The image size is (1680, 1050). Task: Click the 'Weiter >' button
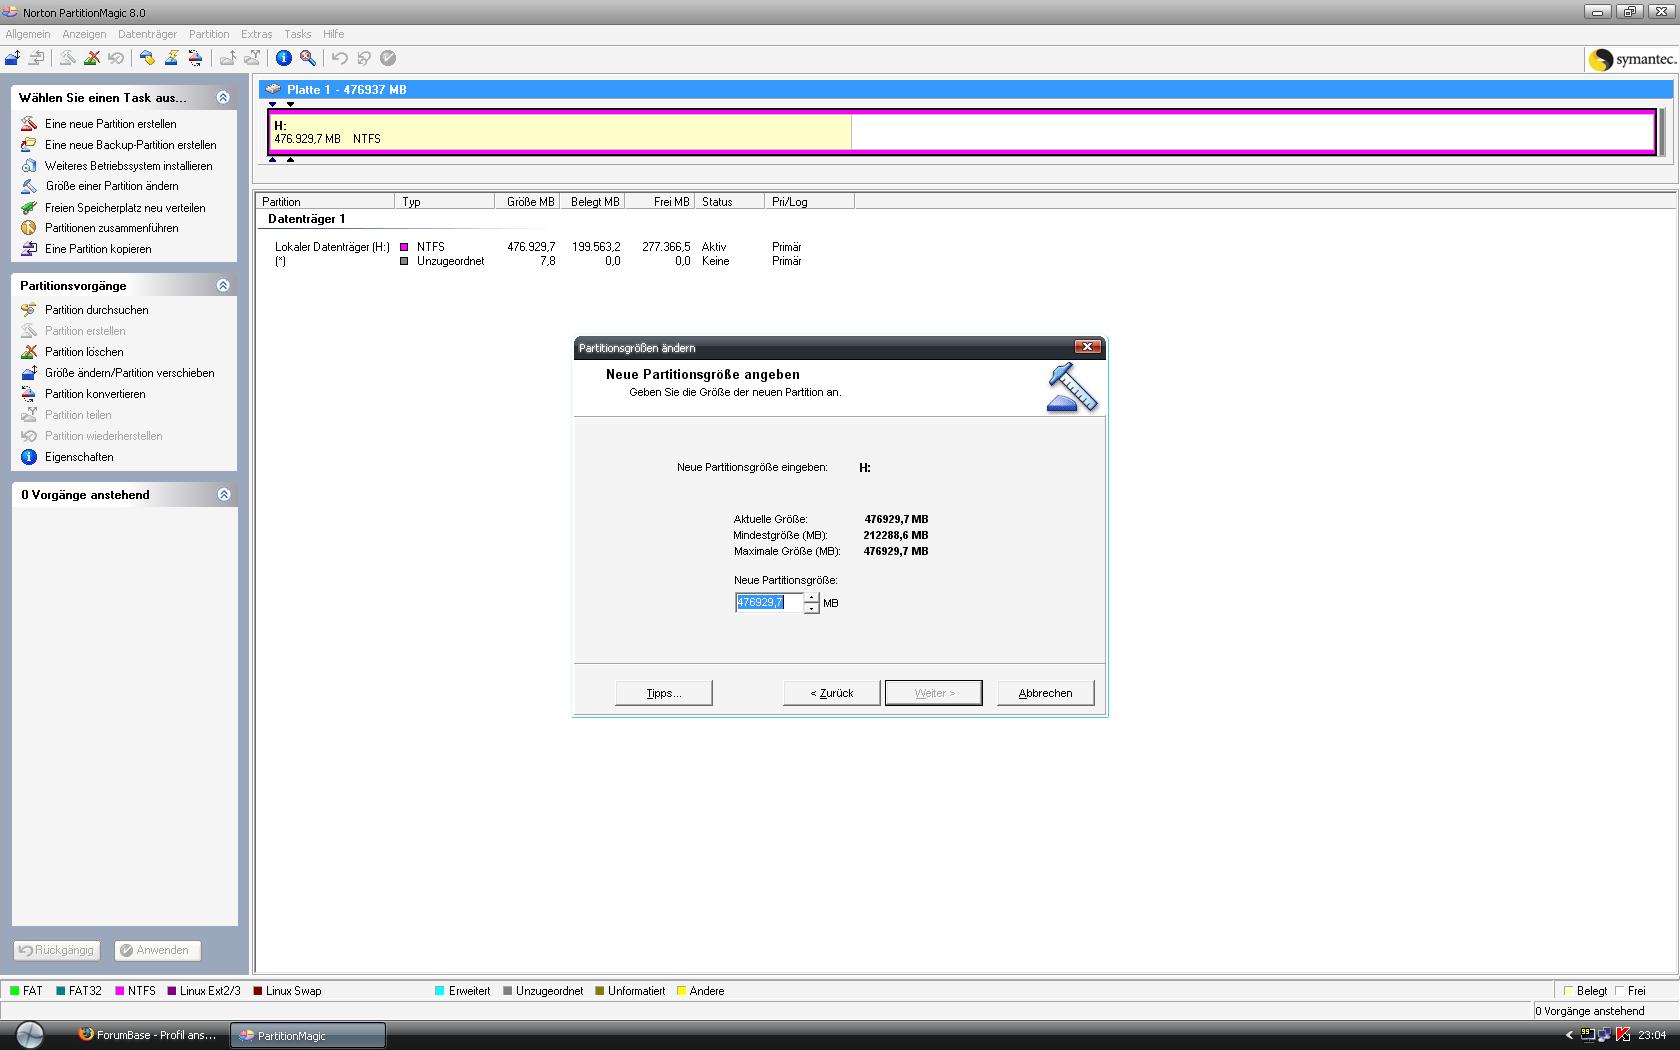(x=934, y=693)
